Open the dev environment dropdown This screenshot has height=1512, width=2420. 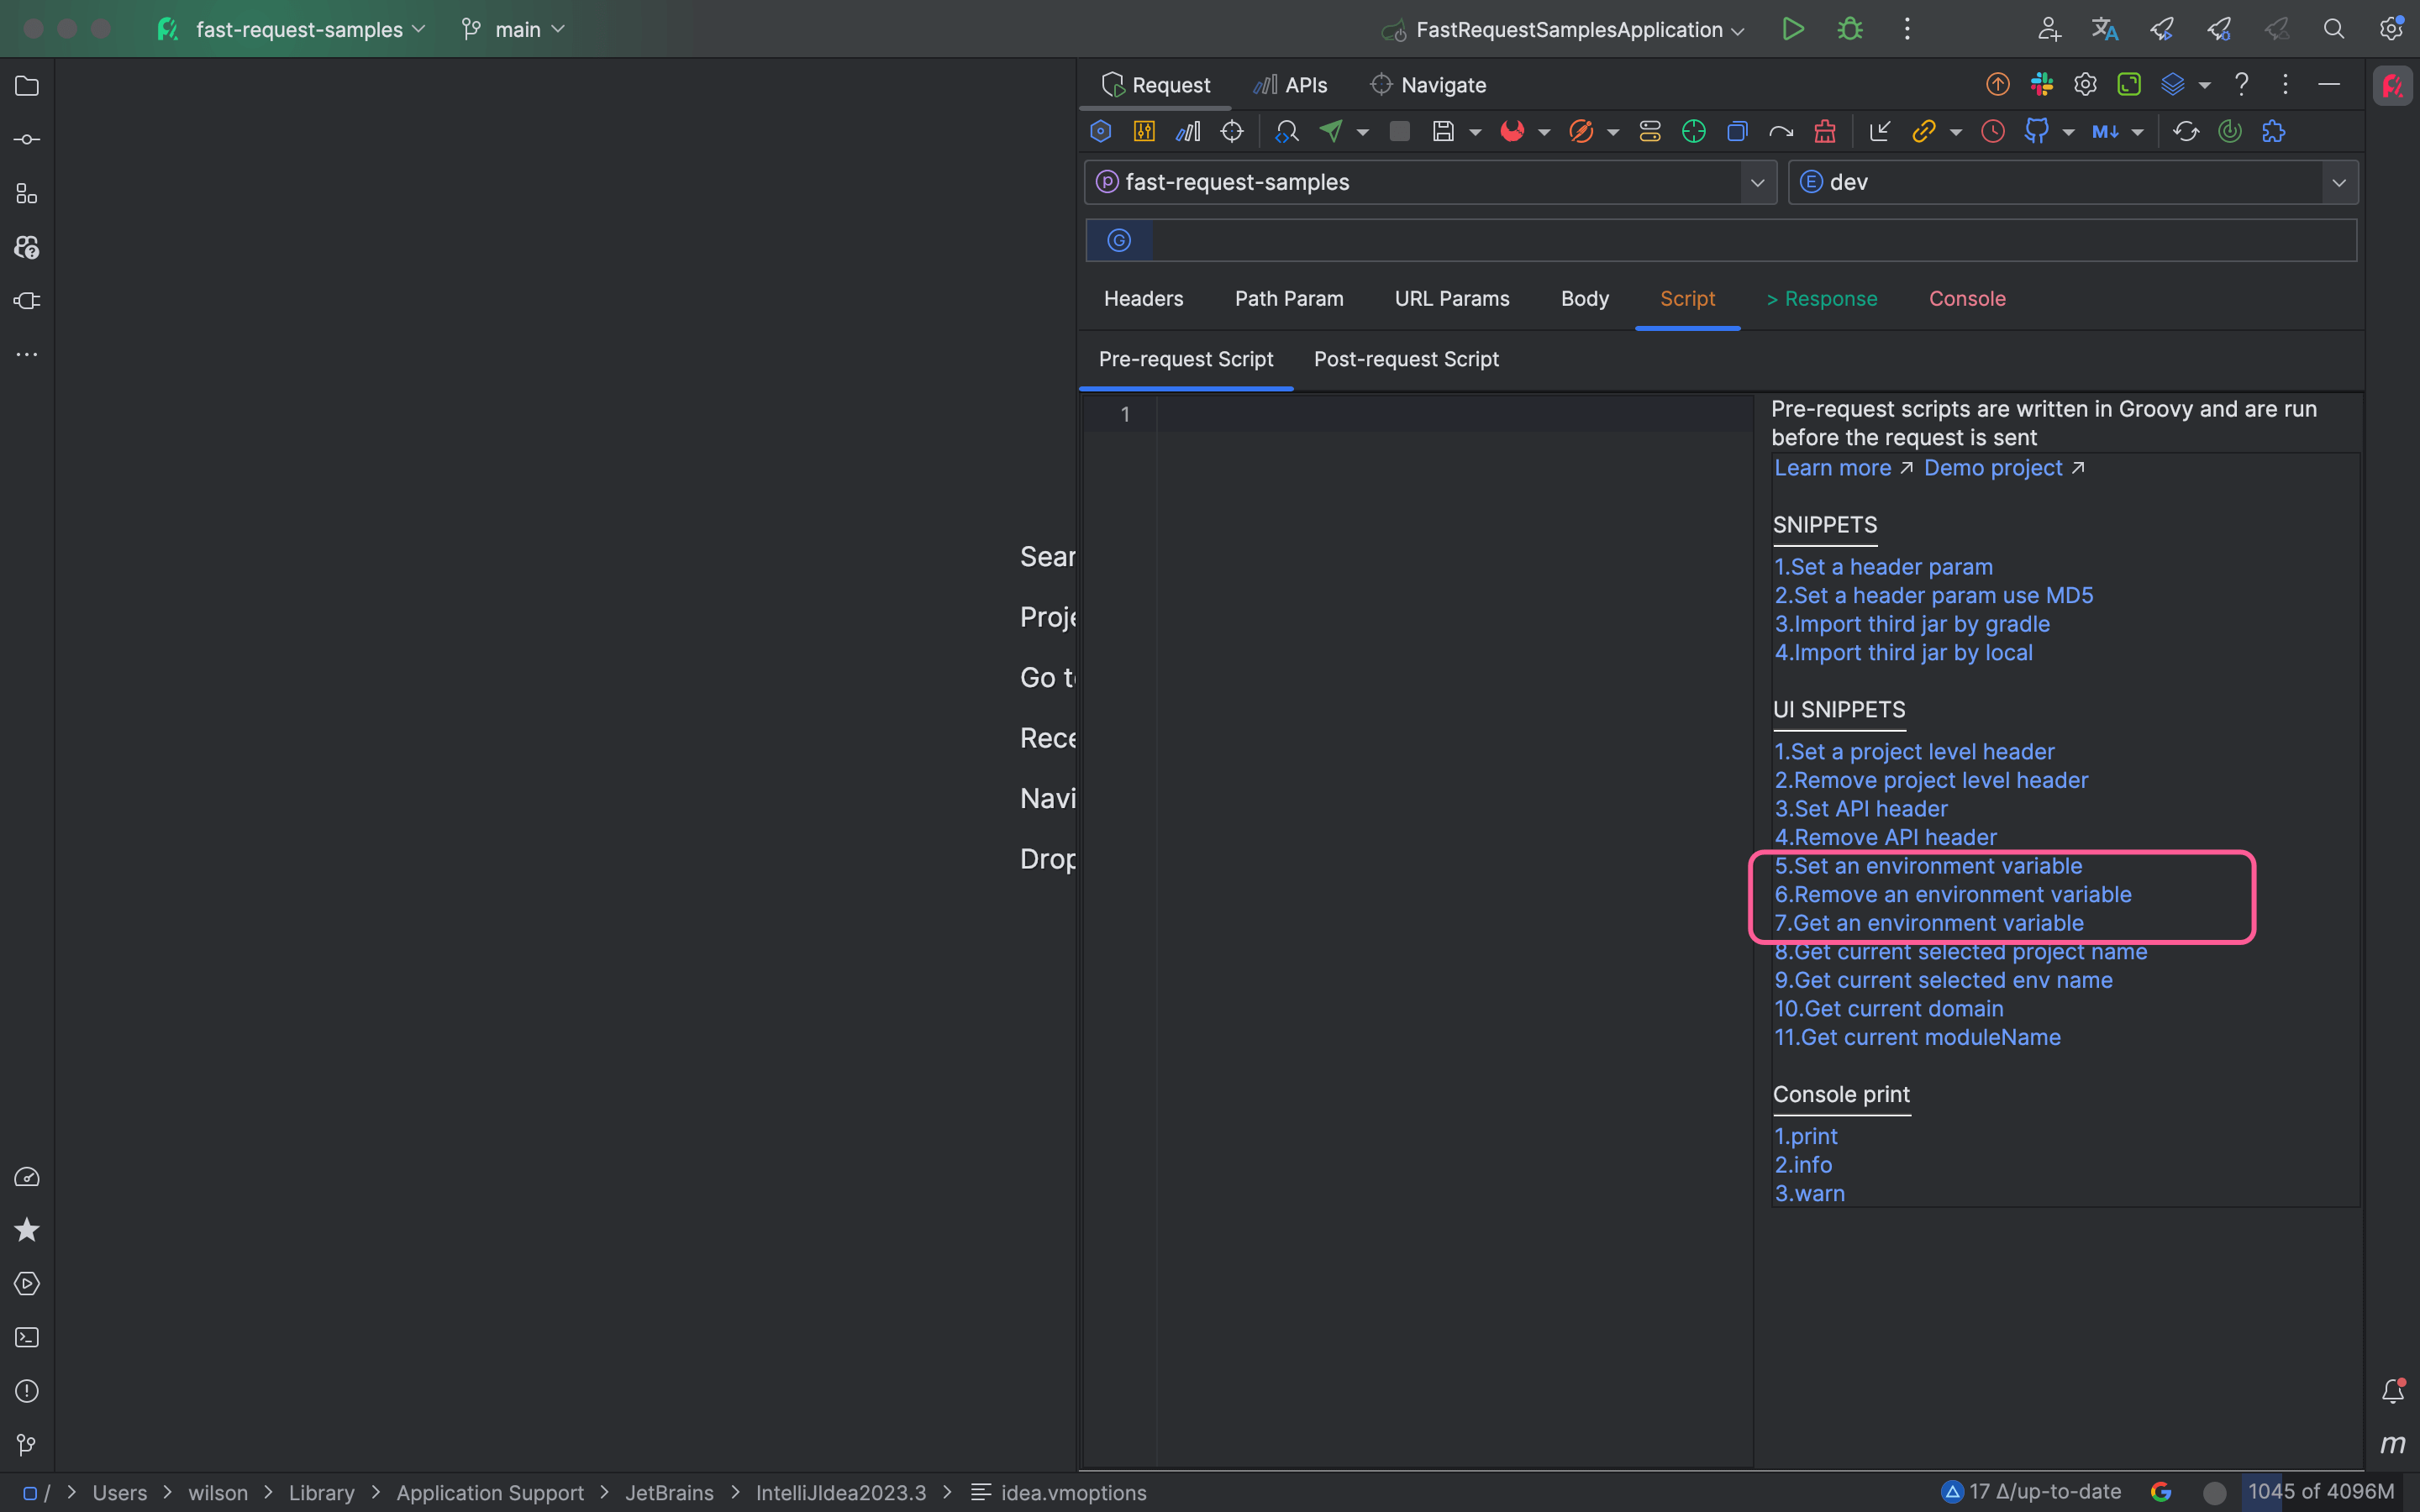pyautogui.click(x=2338, y=182)
